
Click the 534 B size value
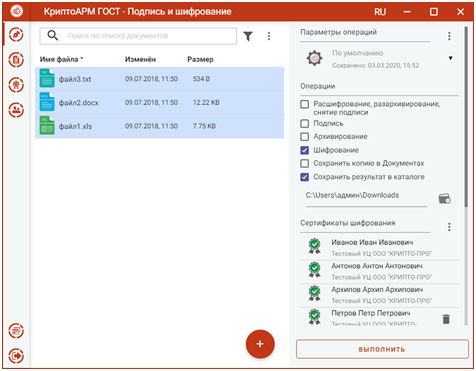201,79
